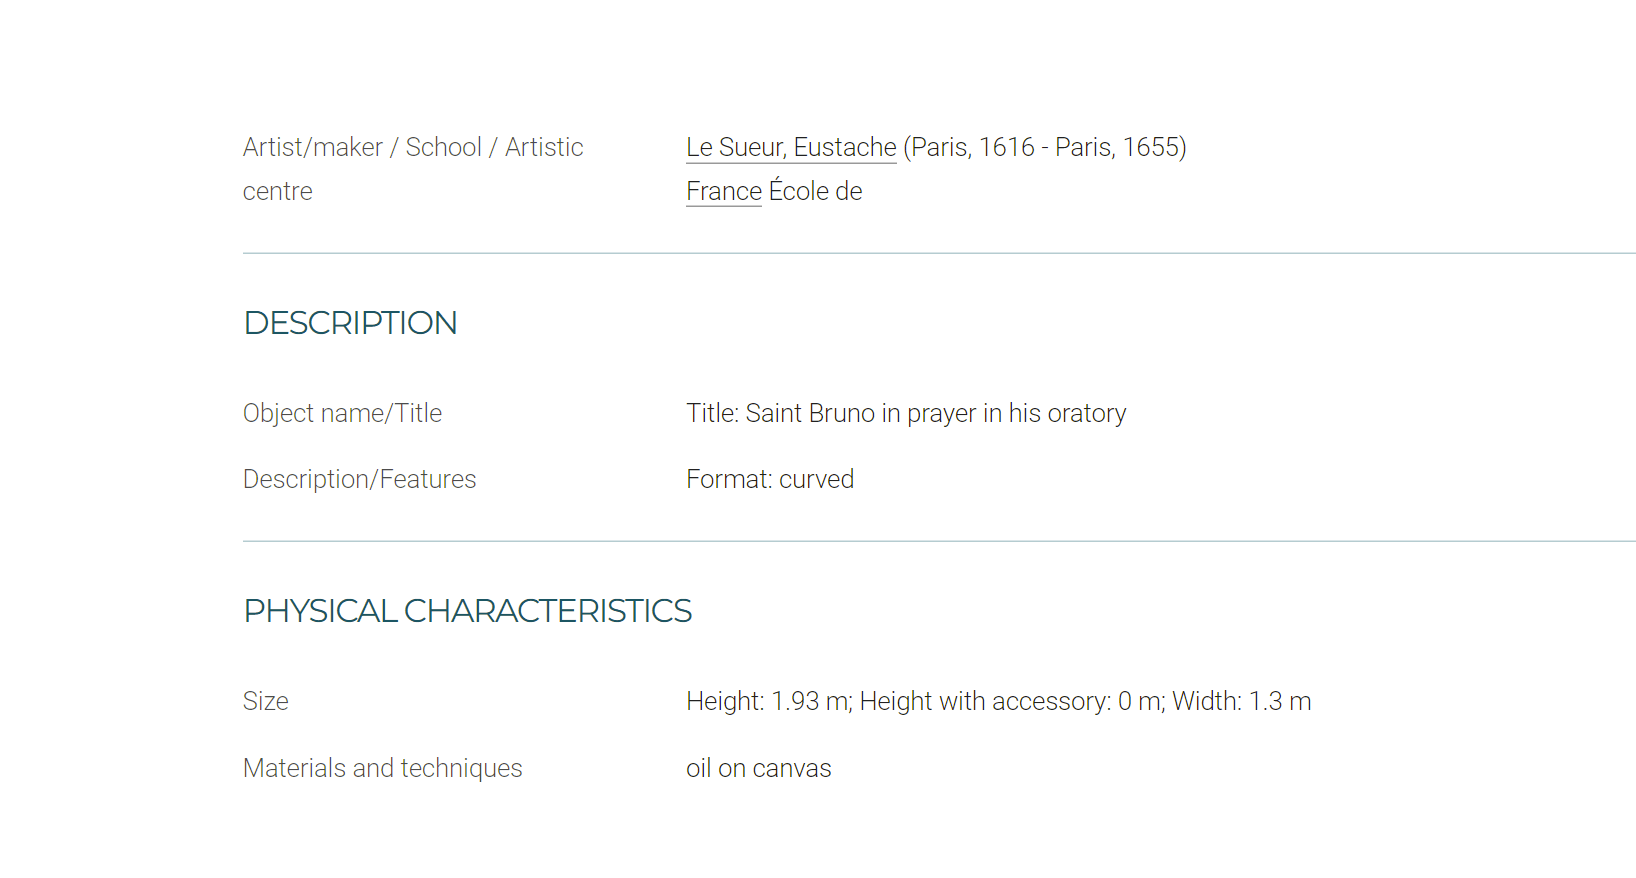Click the Width: 1.3 m text
Viewport: 1636px width, 878px height.
coord(1242,701)
